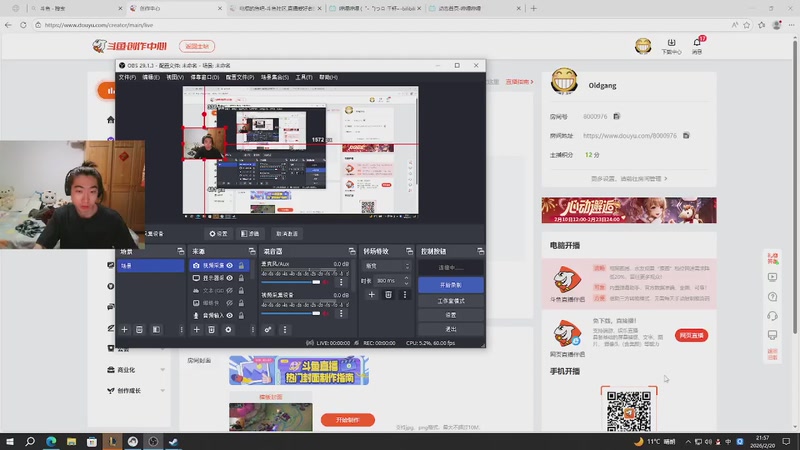The image size is (800, 450).
Task: Open source properties gear in Sources dock
Action: point(228,330)
